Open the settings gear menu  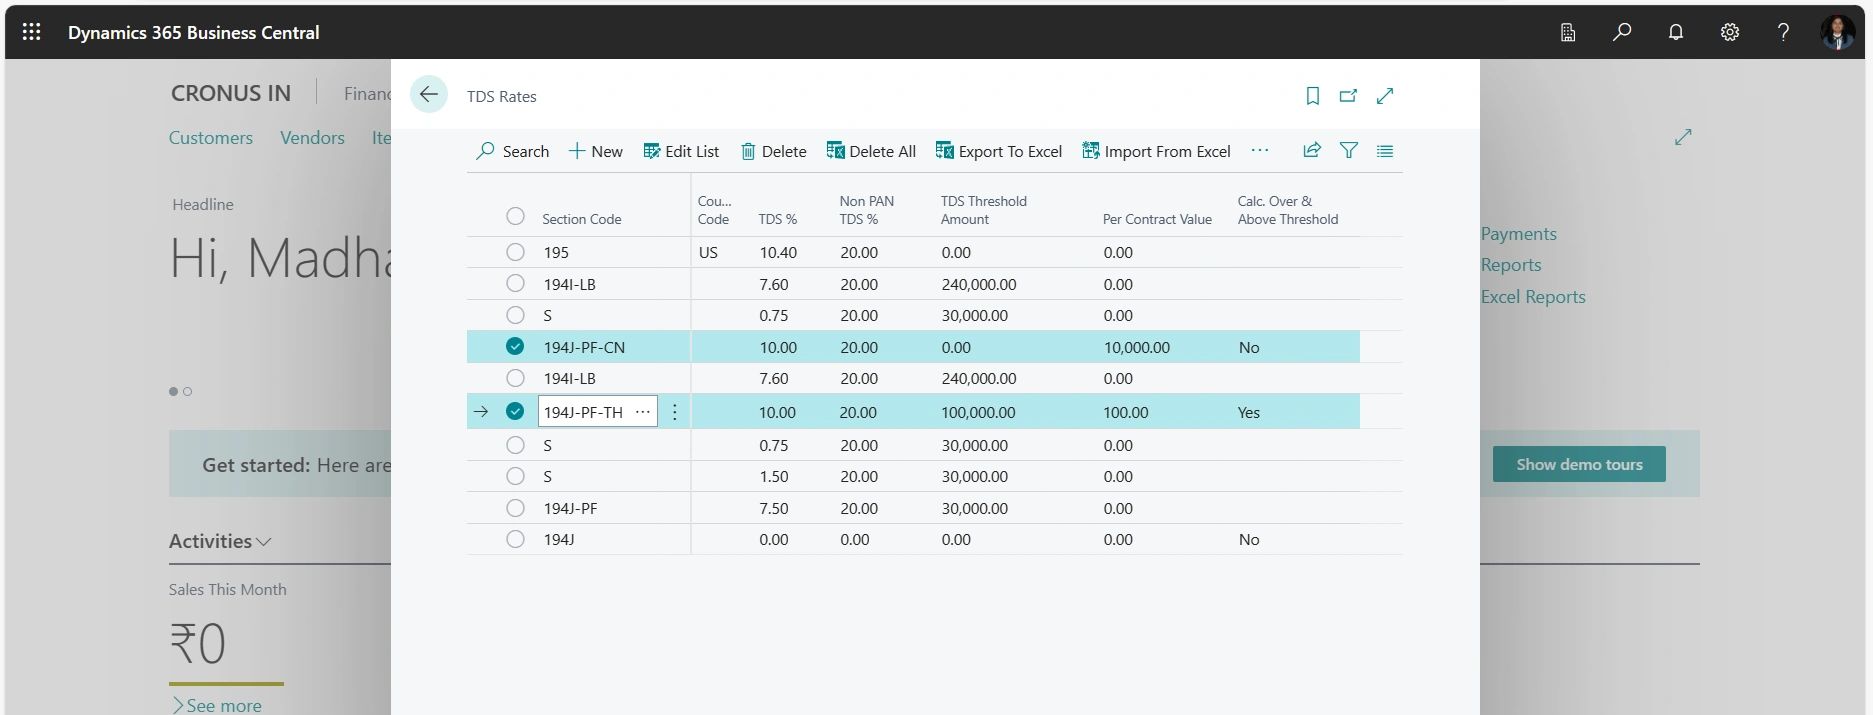1729,32
